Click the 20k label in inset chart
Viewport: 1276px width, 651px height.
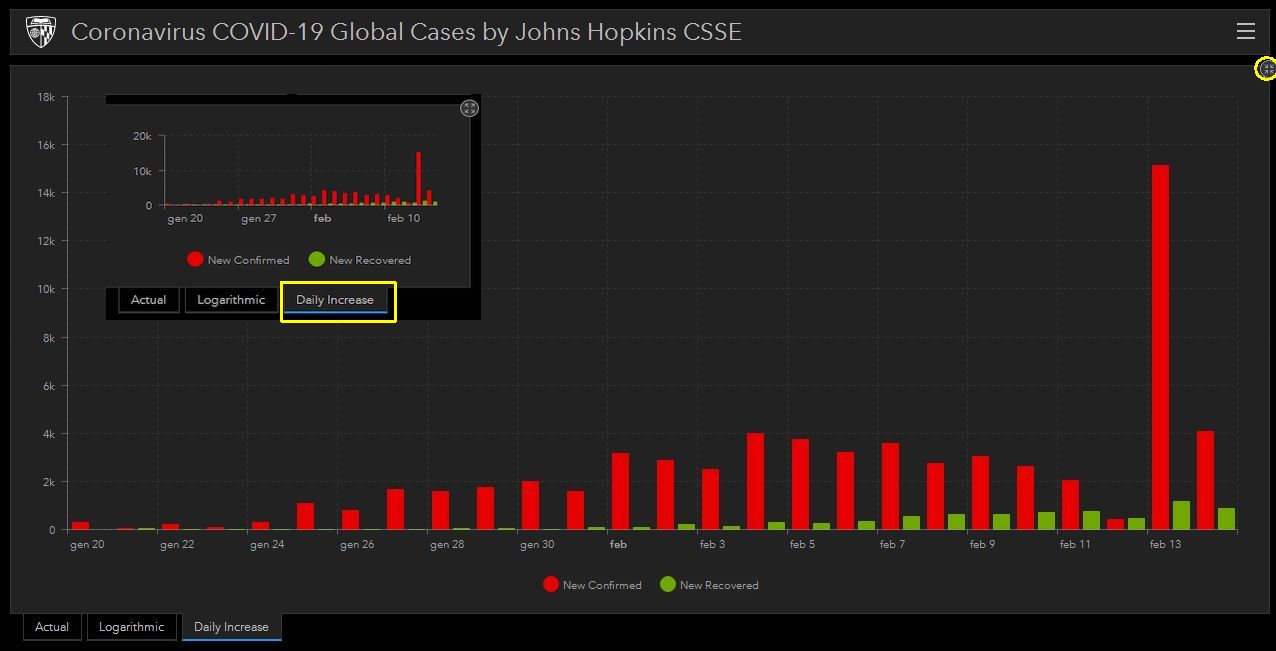pyautogui.click(x=142, y=136)
